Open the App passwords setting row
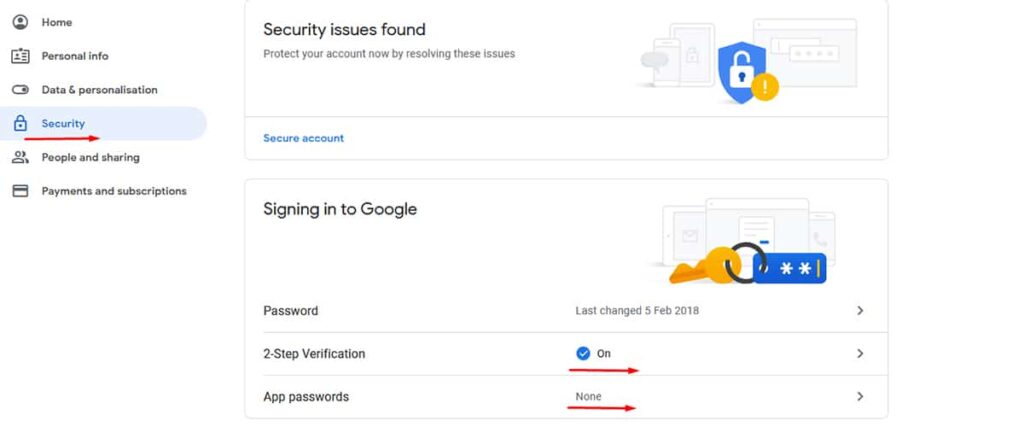The image size is (1024, 427). coord(566,397)
